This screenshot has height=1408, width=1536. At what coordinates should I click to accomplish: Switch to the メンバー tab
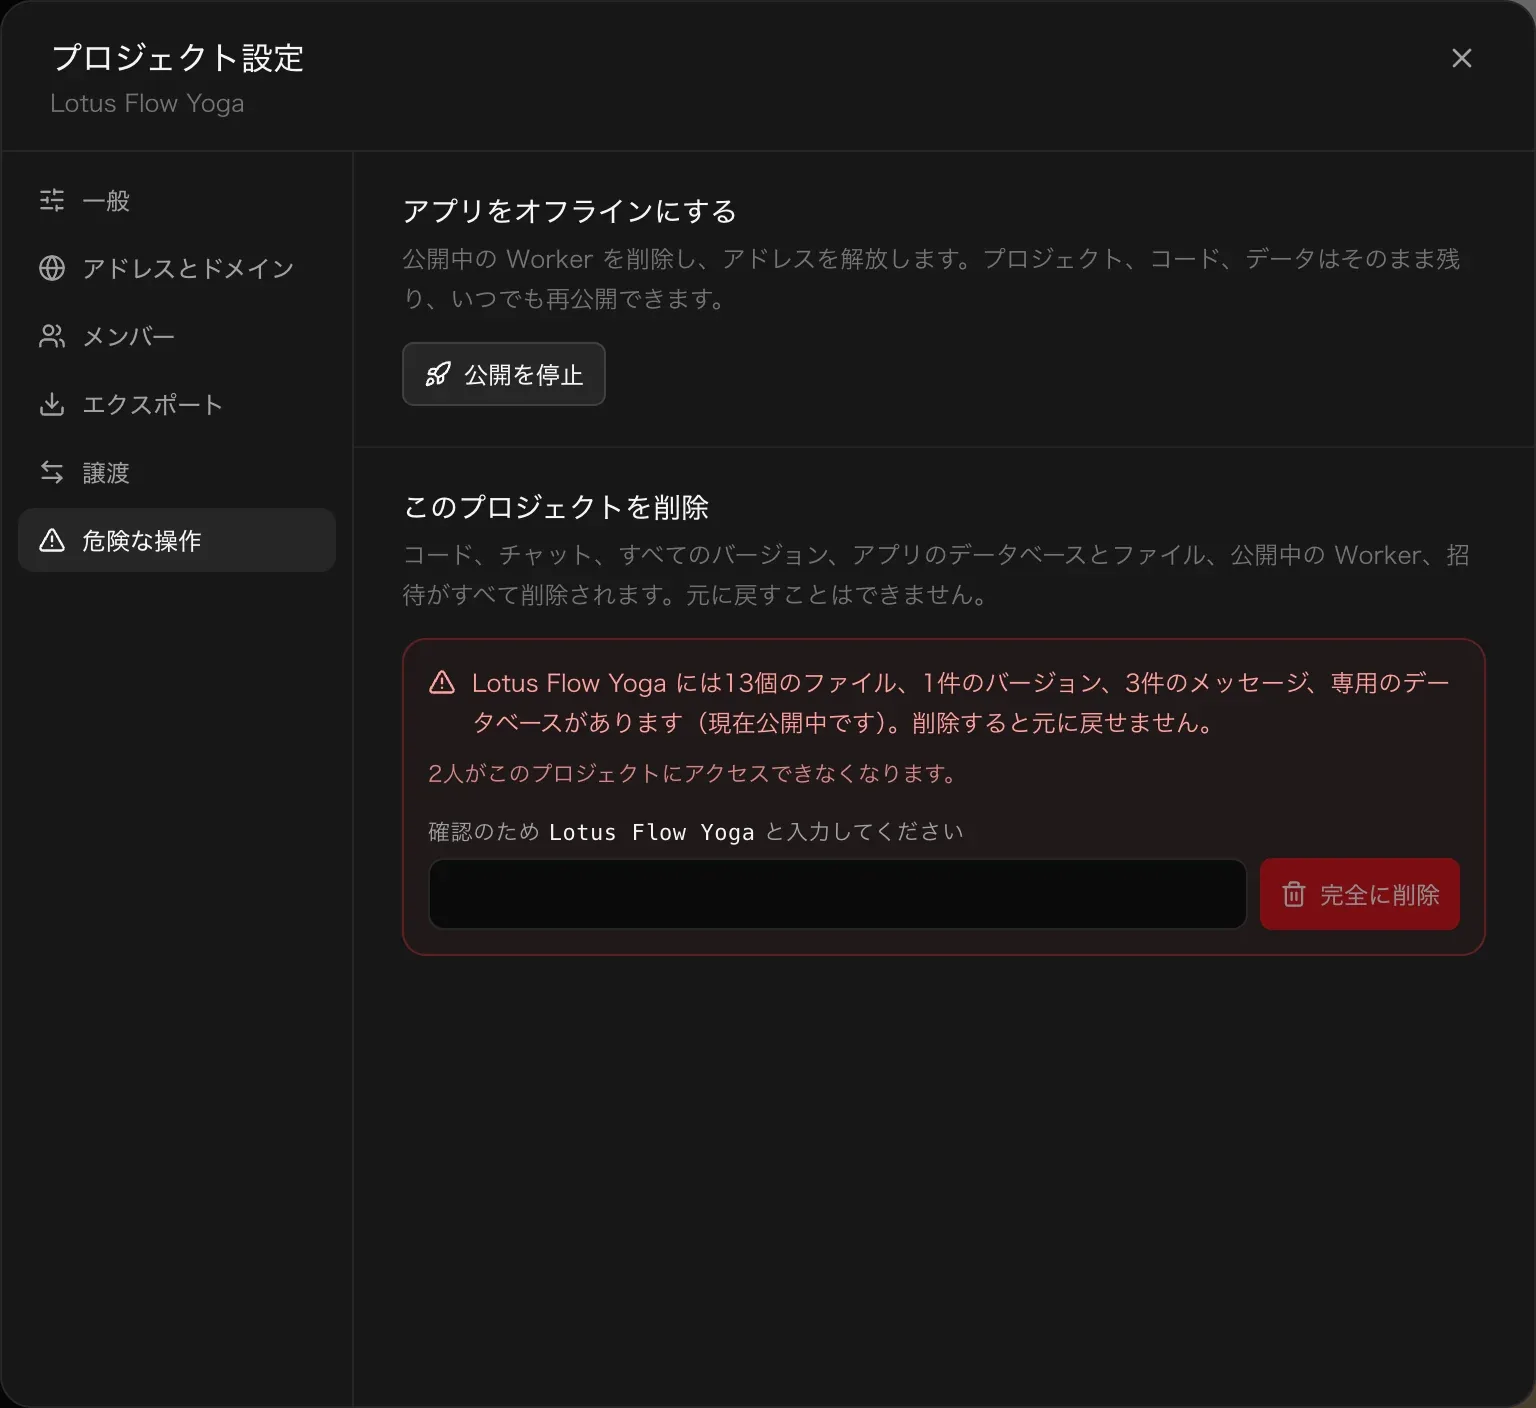(176, 336)
